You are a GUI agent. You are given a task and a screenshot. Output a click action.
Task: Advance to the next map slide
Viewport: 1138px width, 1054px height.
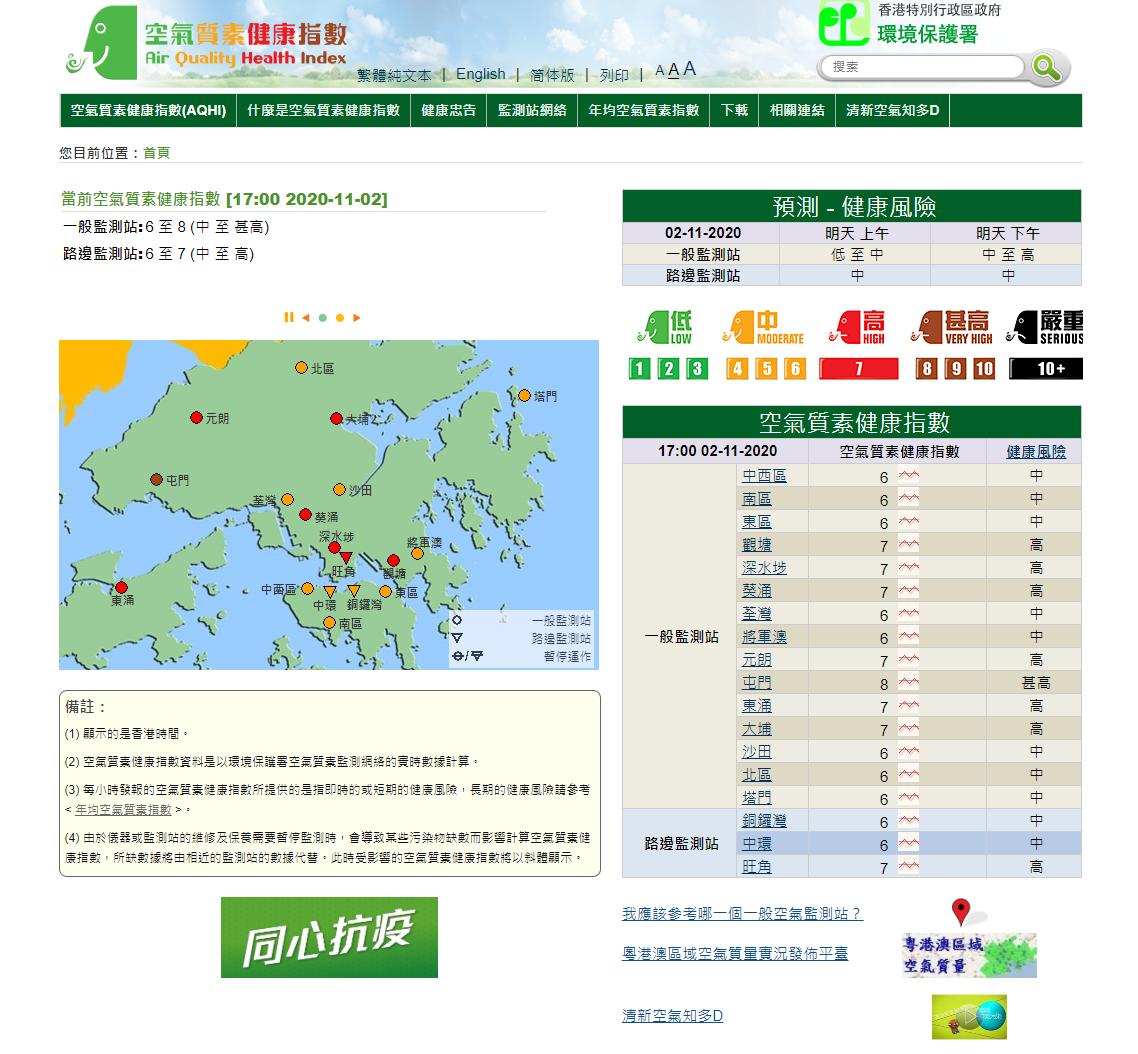click(357, 318)
